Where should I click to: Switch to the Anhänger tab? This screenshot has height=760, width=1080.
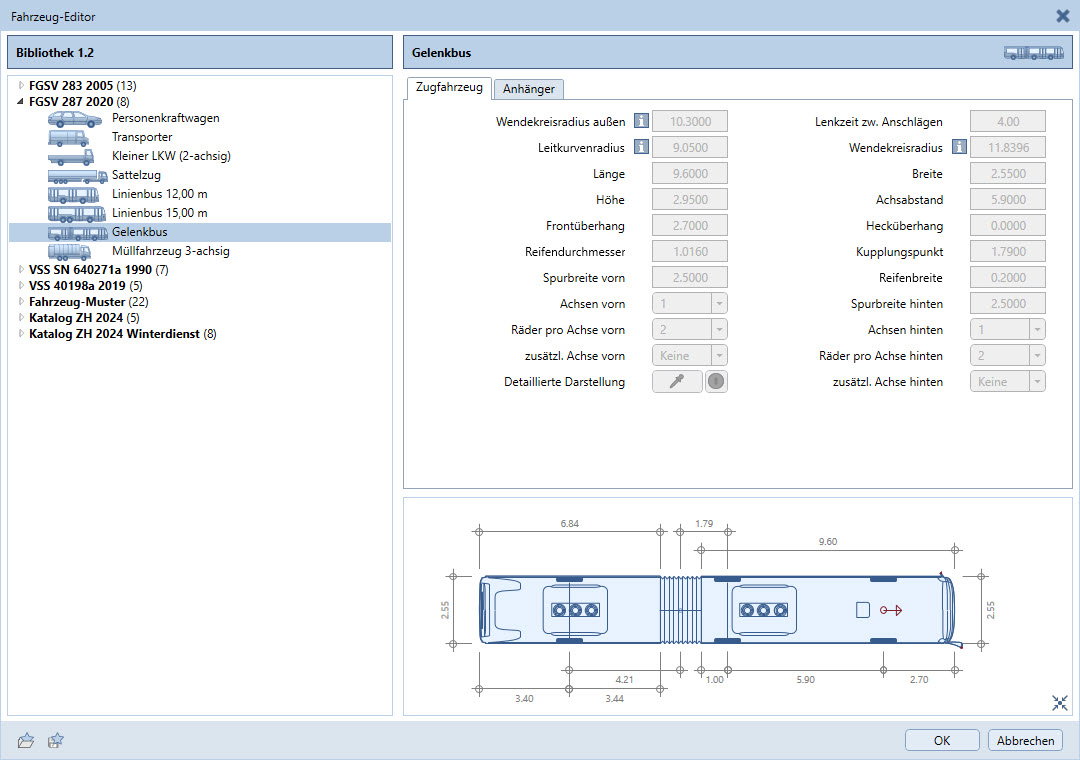[529, 89]
